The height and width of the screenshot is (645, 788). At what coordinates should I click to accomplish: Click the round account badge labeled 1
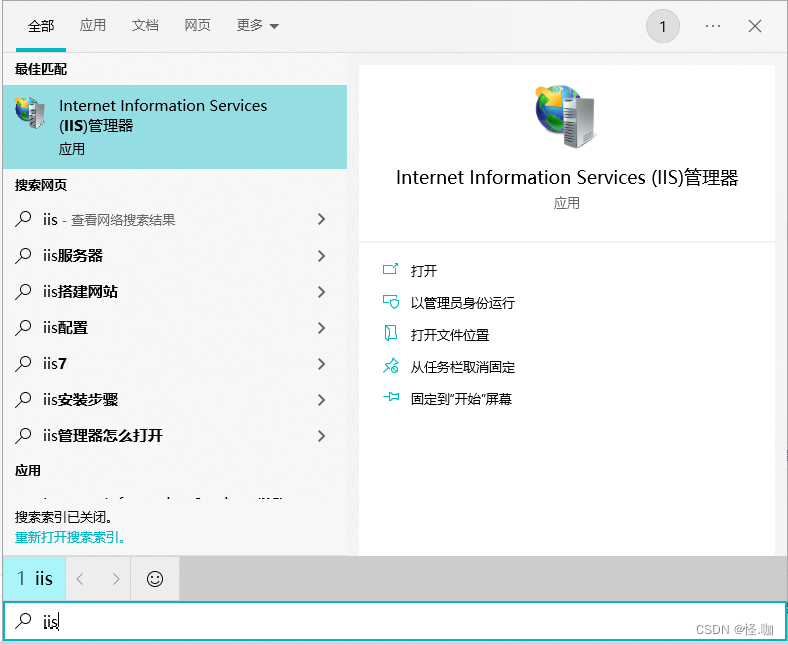click(663, 26)
